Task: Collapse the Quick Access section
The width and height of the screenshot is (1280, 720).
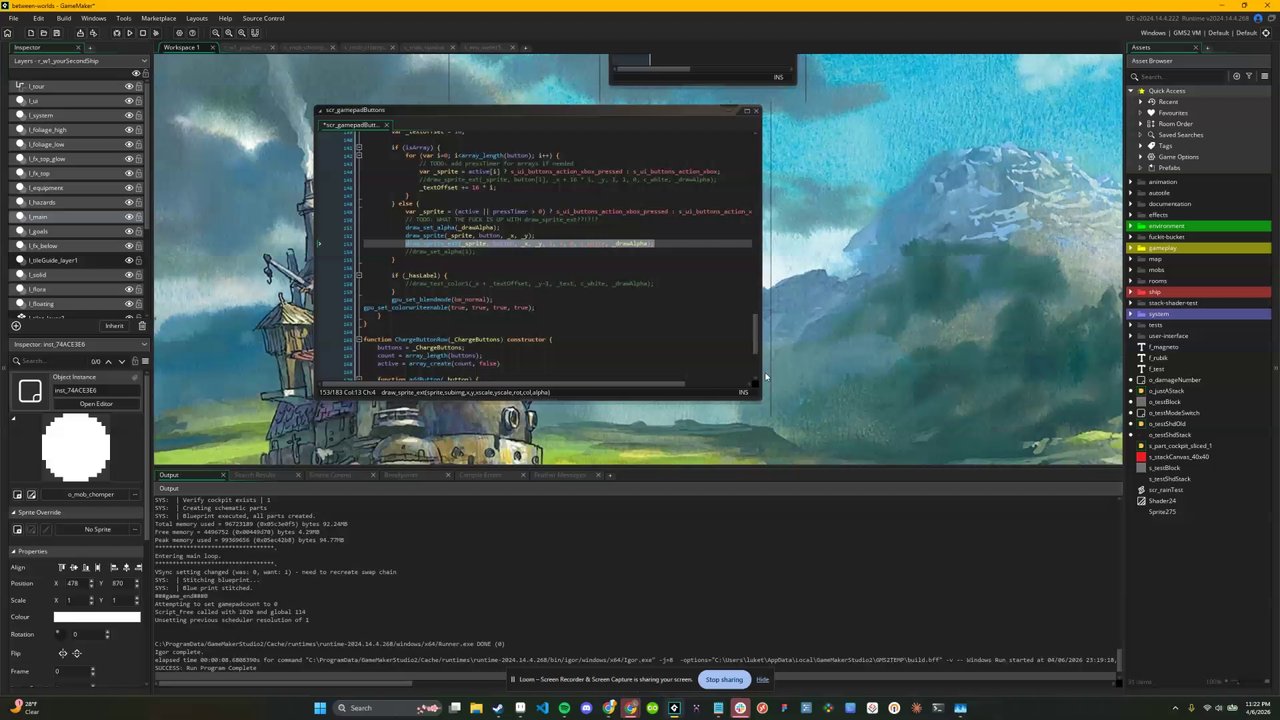Action: 1131,91
